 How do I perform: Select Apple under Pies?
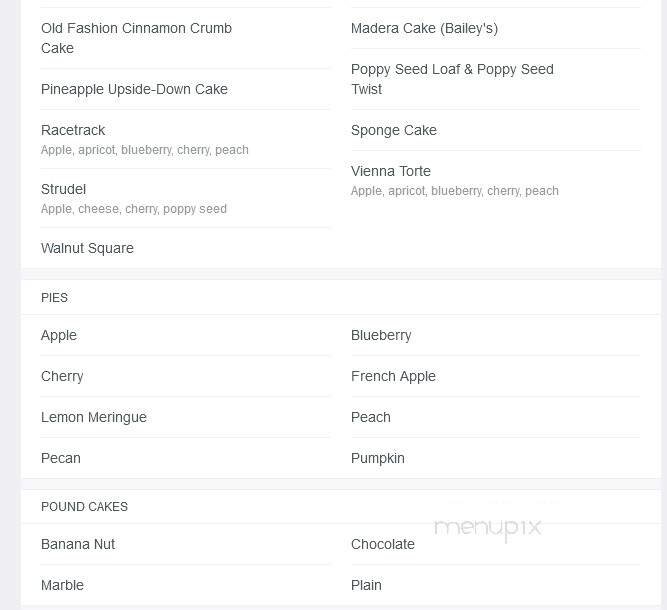59,335
